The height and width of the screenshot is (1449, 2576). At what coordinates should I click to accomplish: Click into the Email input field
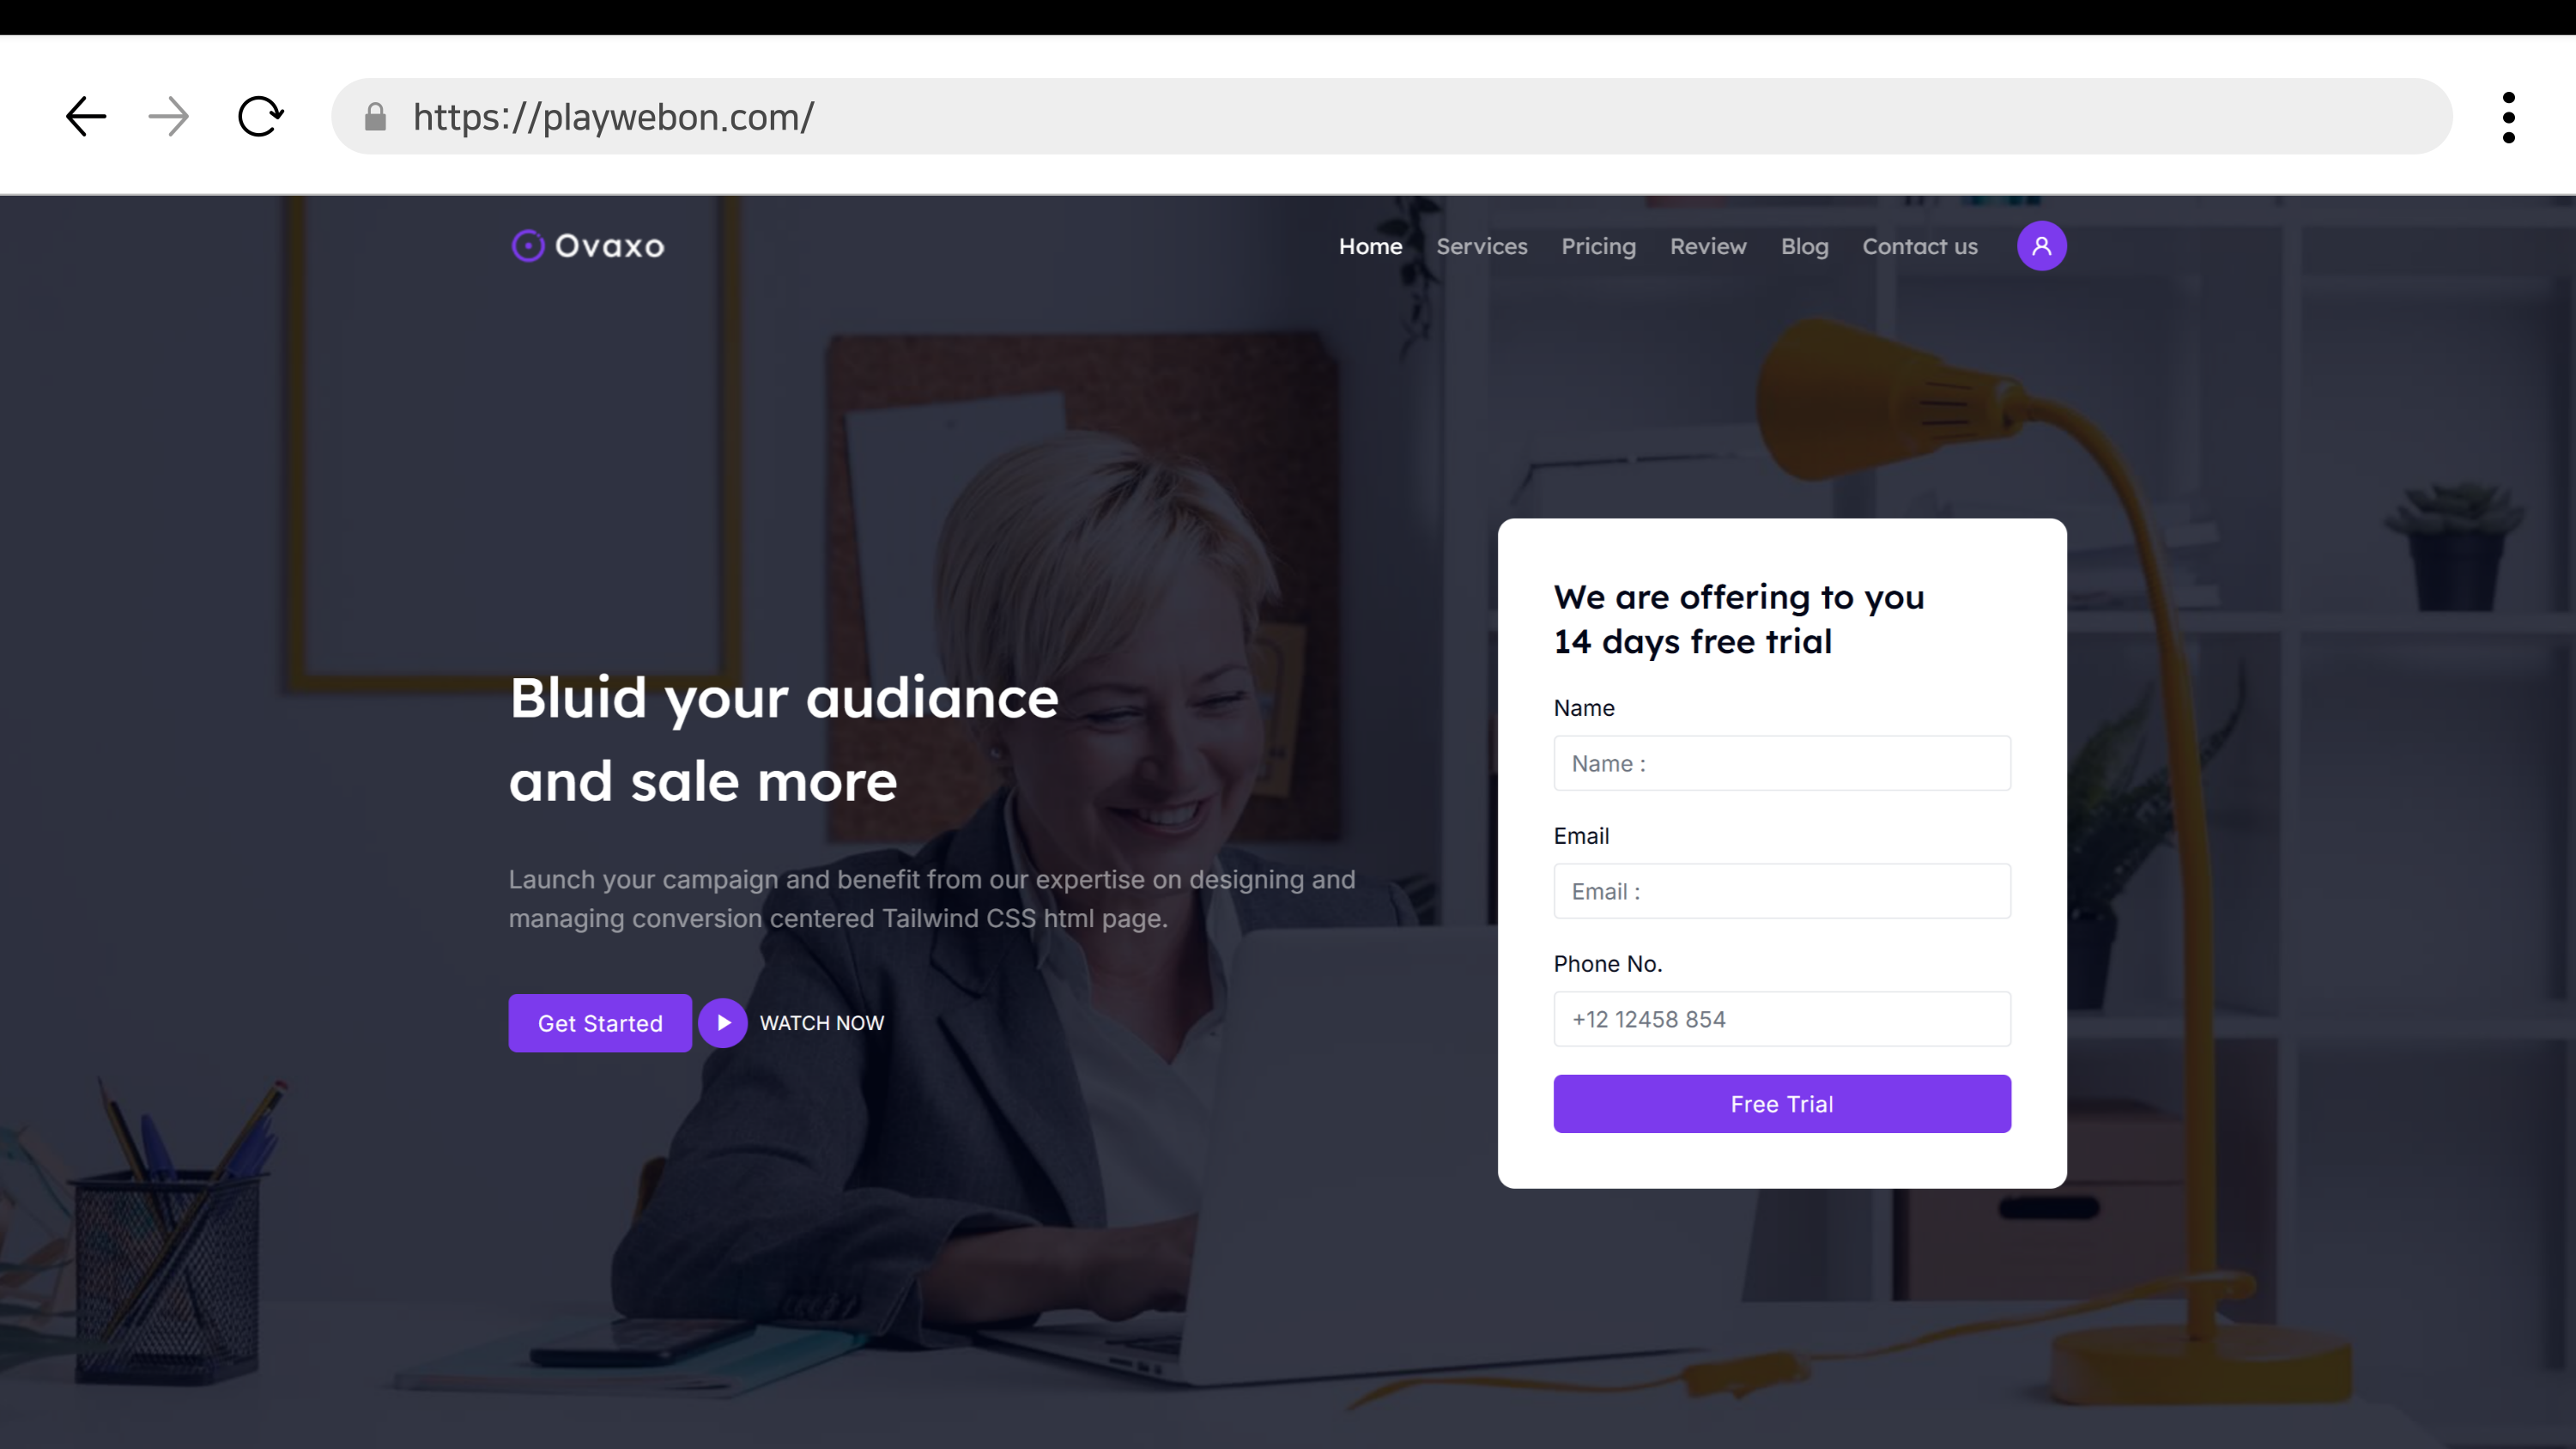point(1781,891)
